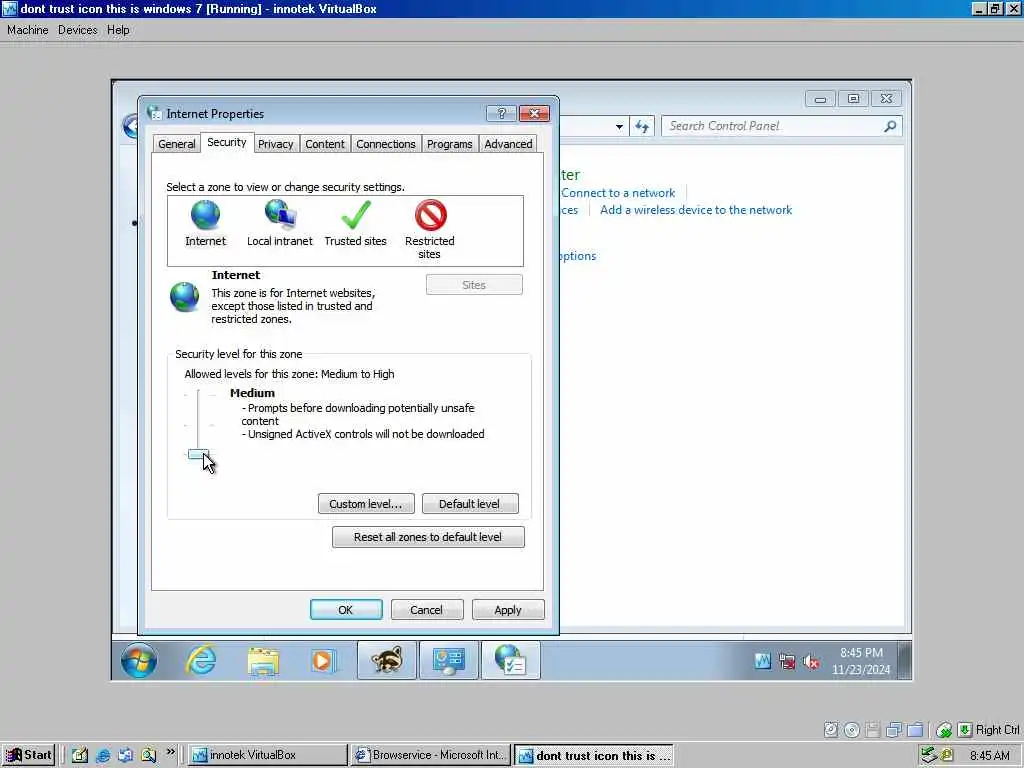
Task: Click host quick launch Outlook Express icon
Action: pos(125,756)
